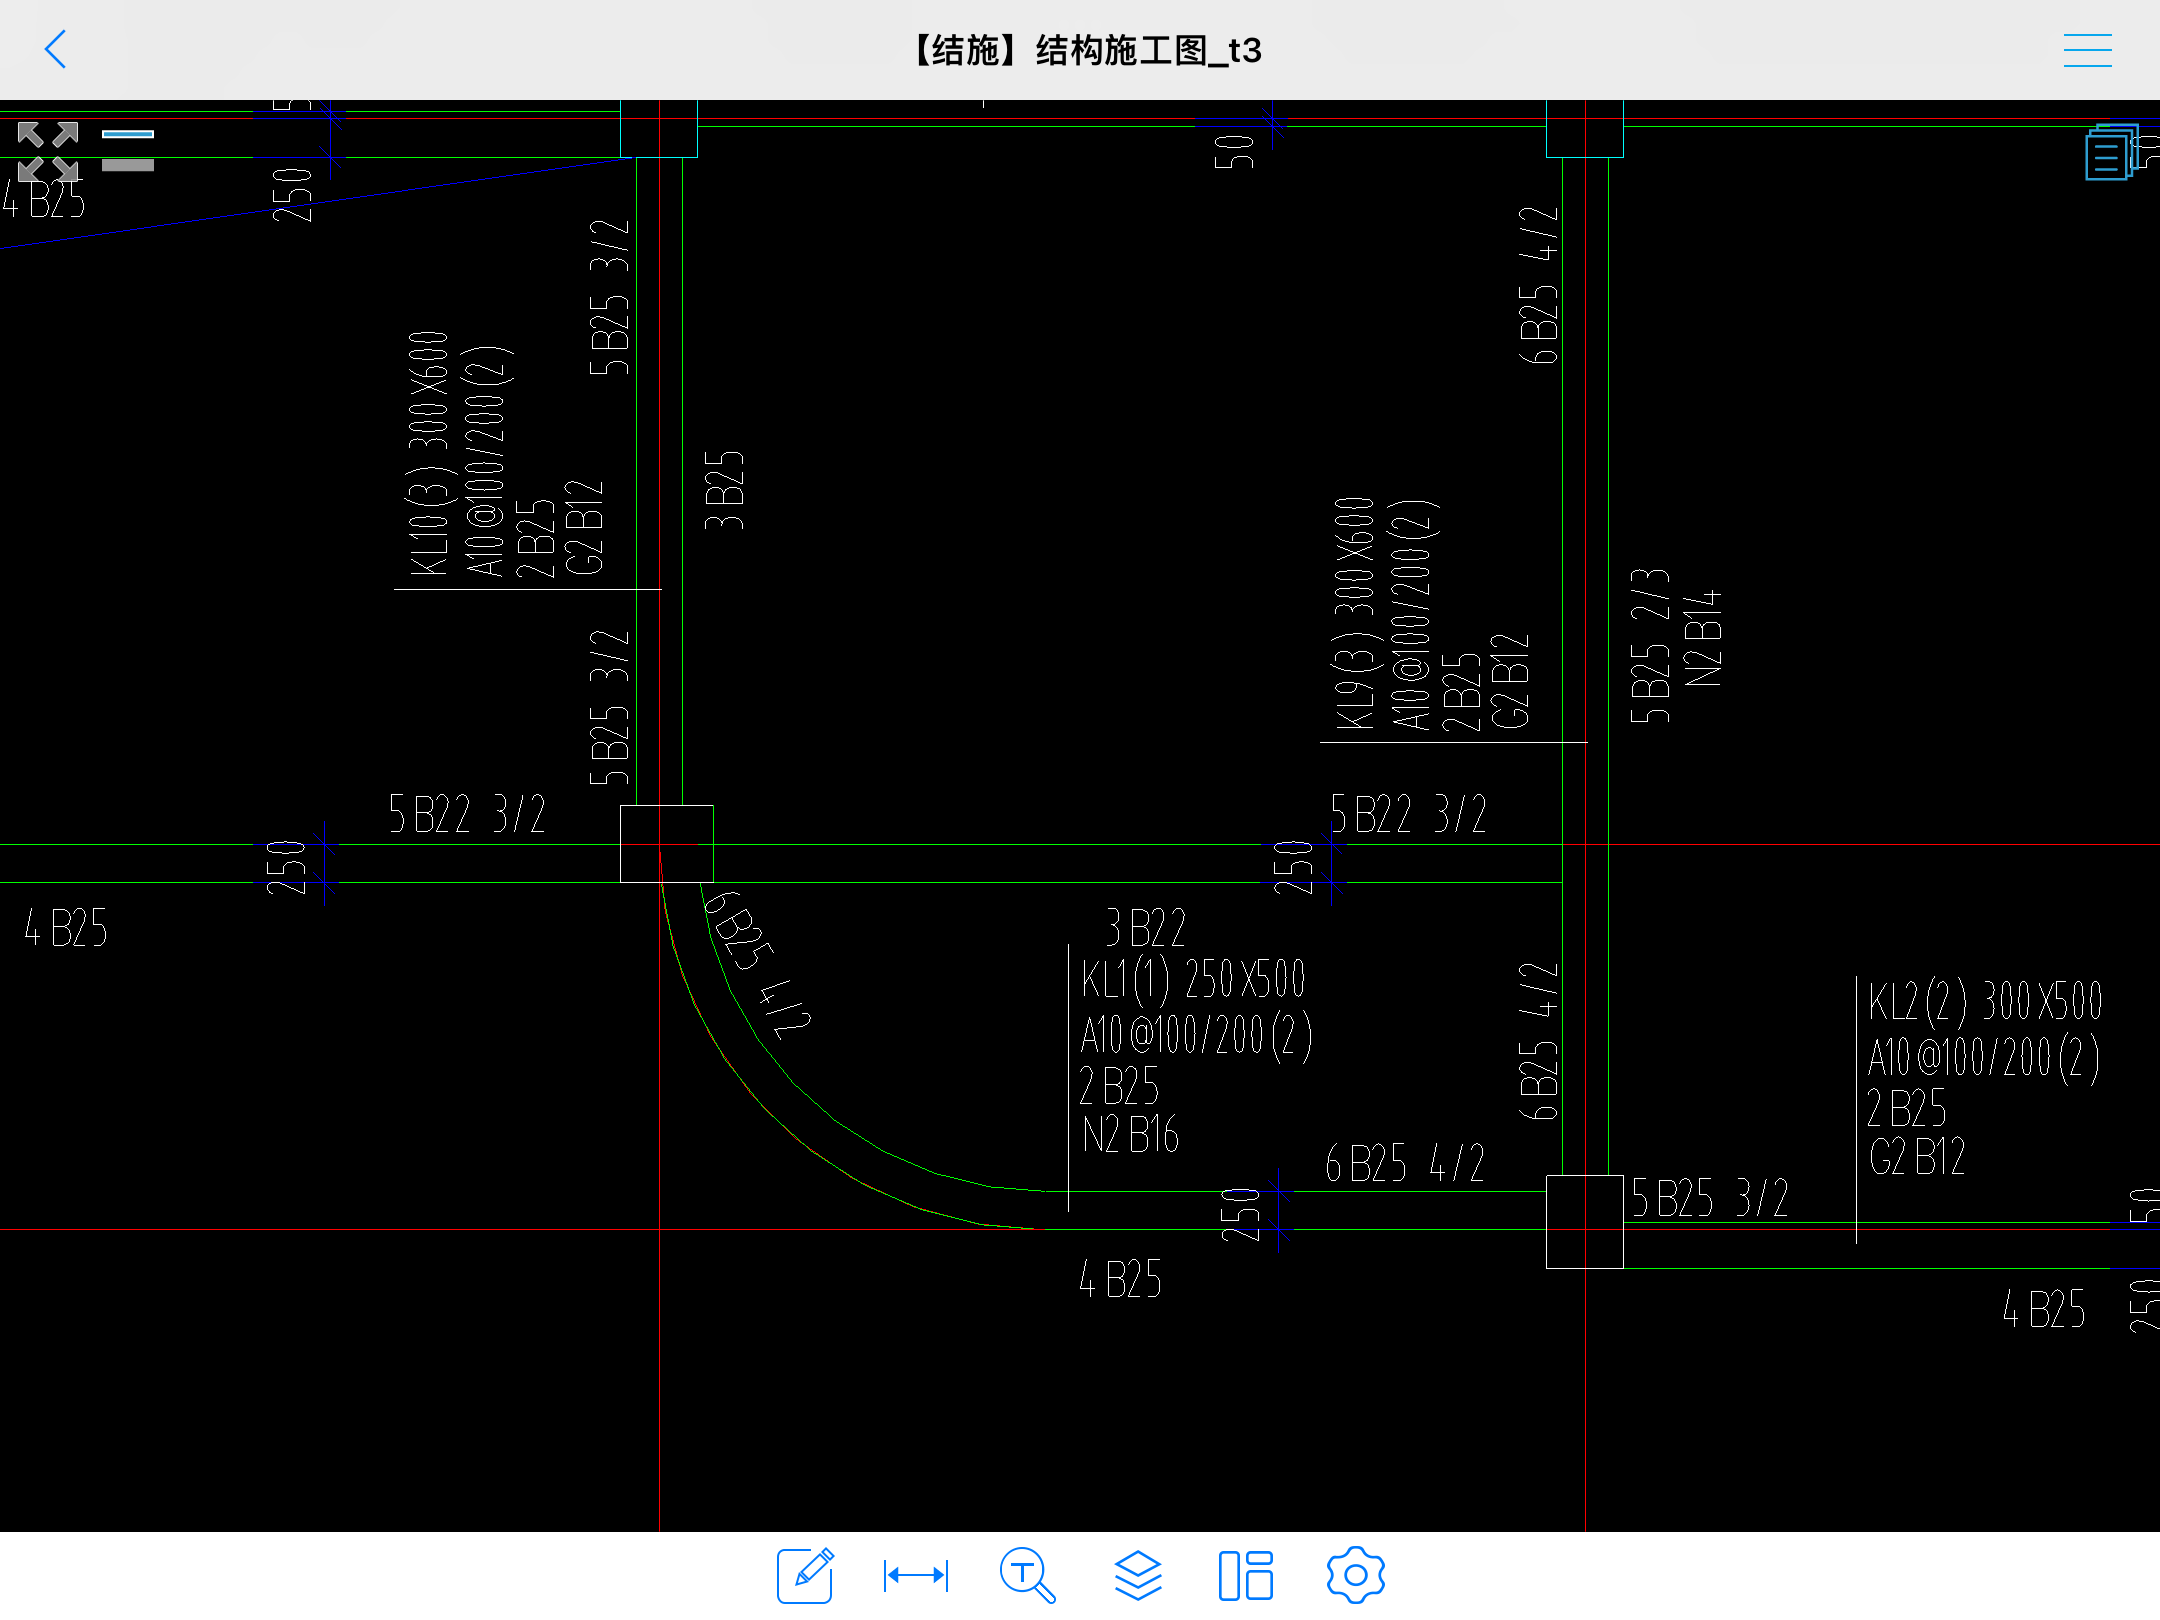
Task: Activate the distance measure tool
Action: [916, 1575]
